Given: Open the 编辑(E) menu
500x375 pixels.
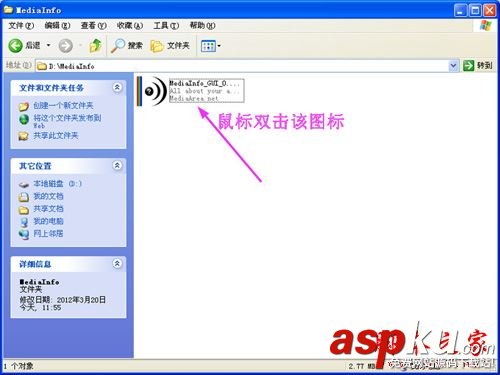Looking at the screenshot, I should click(x=57, y=25).
